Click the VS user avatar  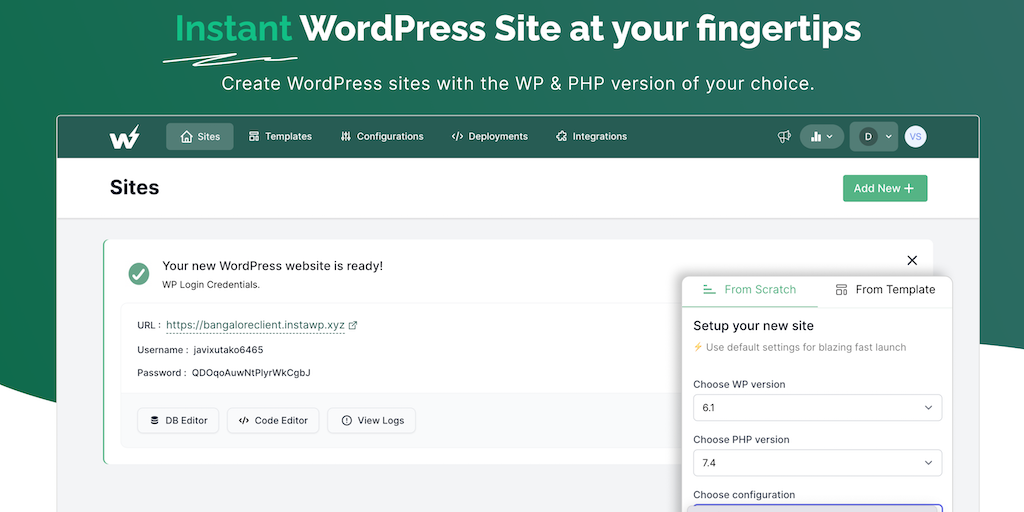pos(915,137)
